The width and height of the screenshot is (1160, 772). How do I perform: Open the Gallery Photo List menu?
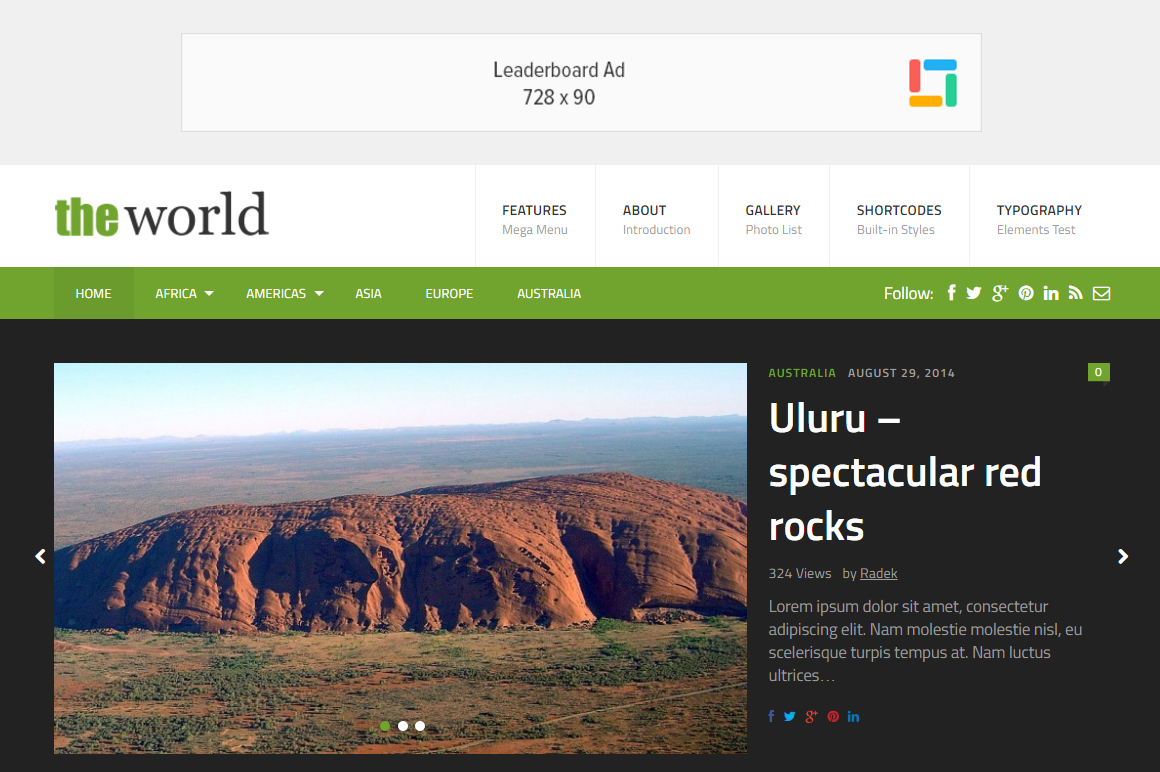click(773, 219)
